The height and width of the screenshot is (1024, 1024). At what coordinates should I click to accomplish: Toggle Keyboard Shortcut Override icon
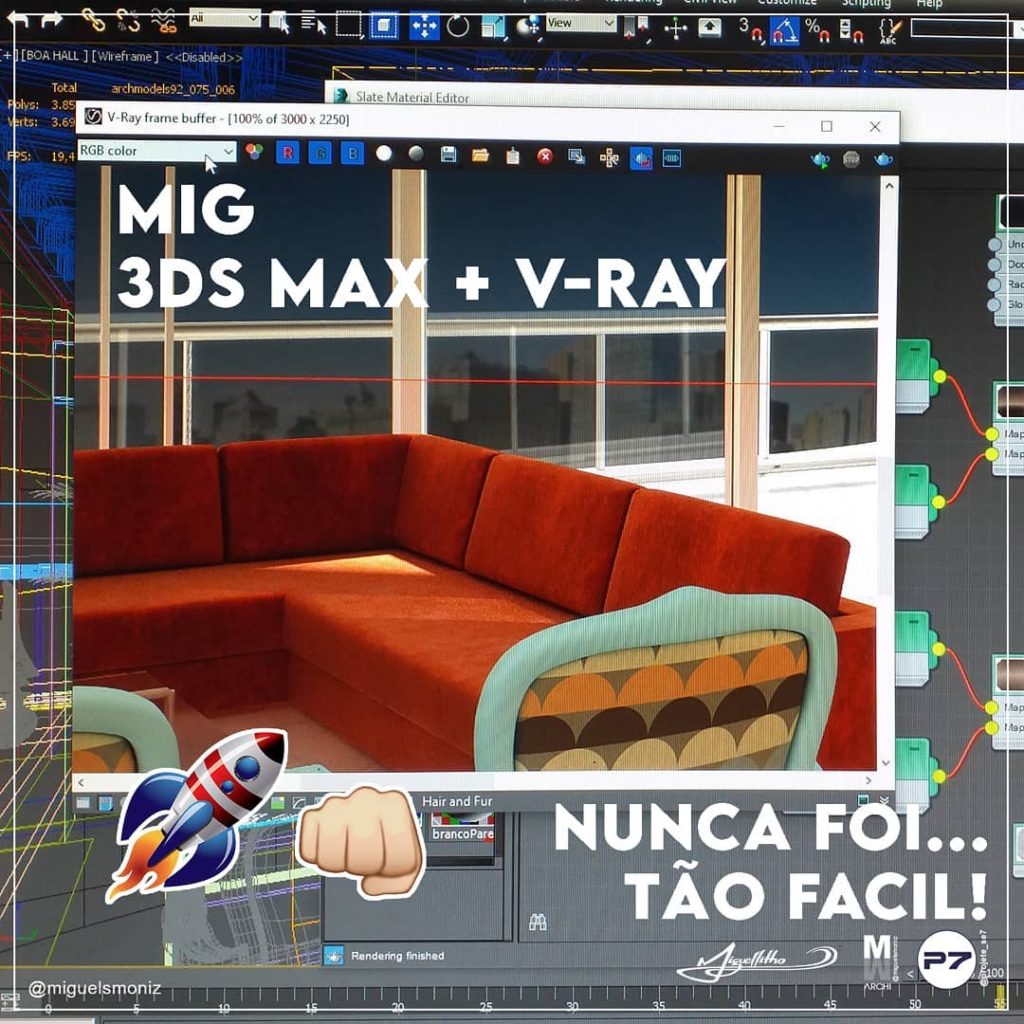point(710,27)
